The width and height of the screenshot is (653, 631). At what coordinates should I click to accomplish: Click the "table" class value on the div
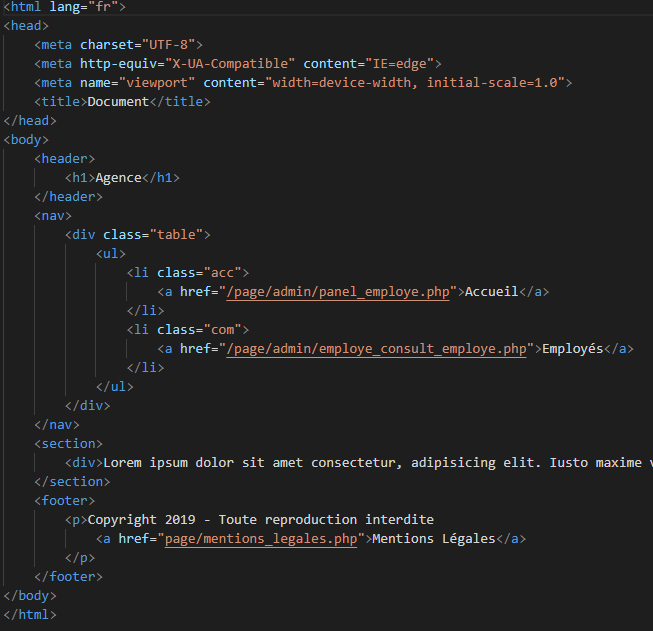(x=179, y=235)
